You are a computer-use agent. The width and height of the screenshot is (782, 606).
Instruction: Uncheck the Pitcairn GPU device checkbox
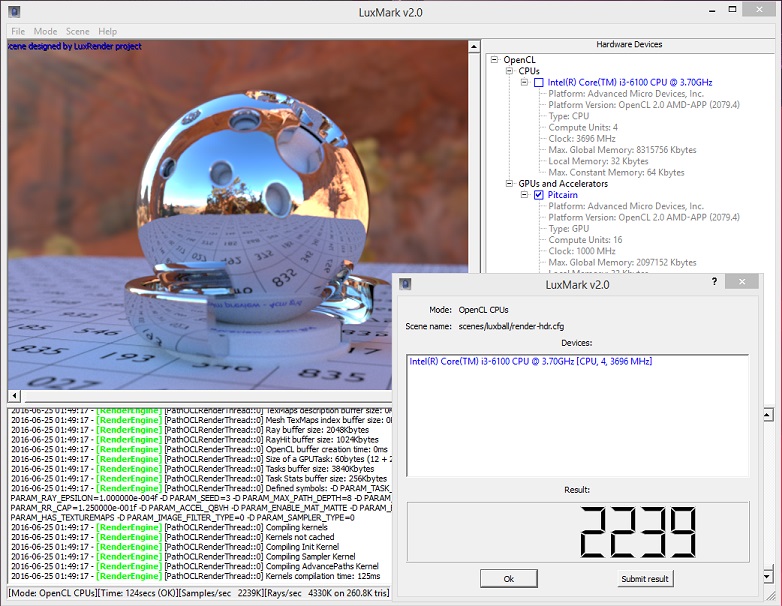tap(539, 195)
